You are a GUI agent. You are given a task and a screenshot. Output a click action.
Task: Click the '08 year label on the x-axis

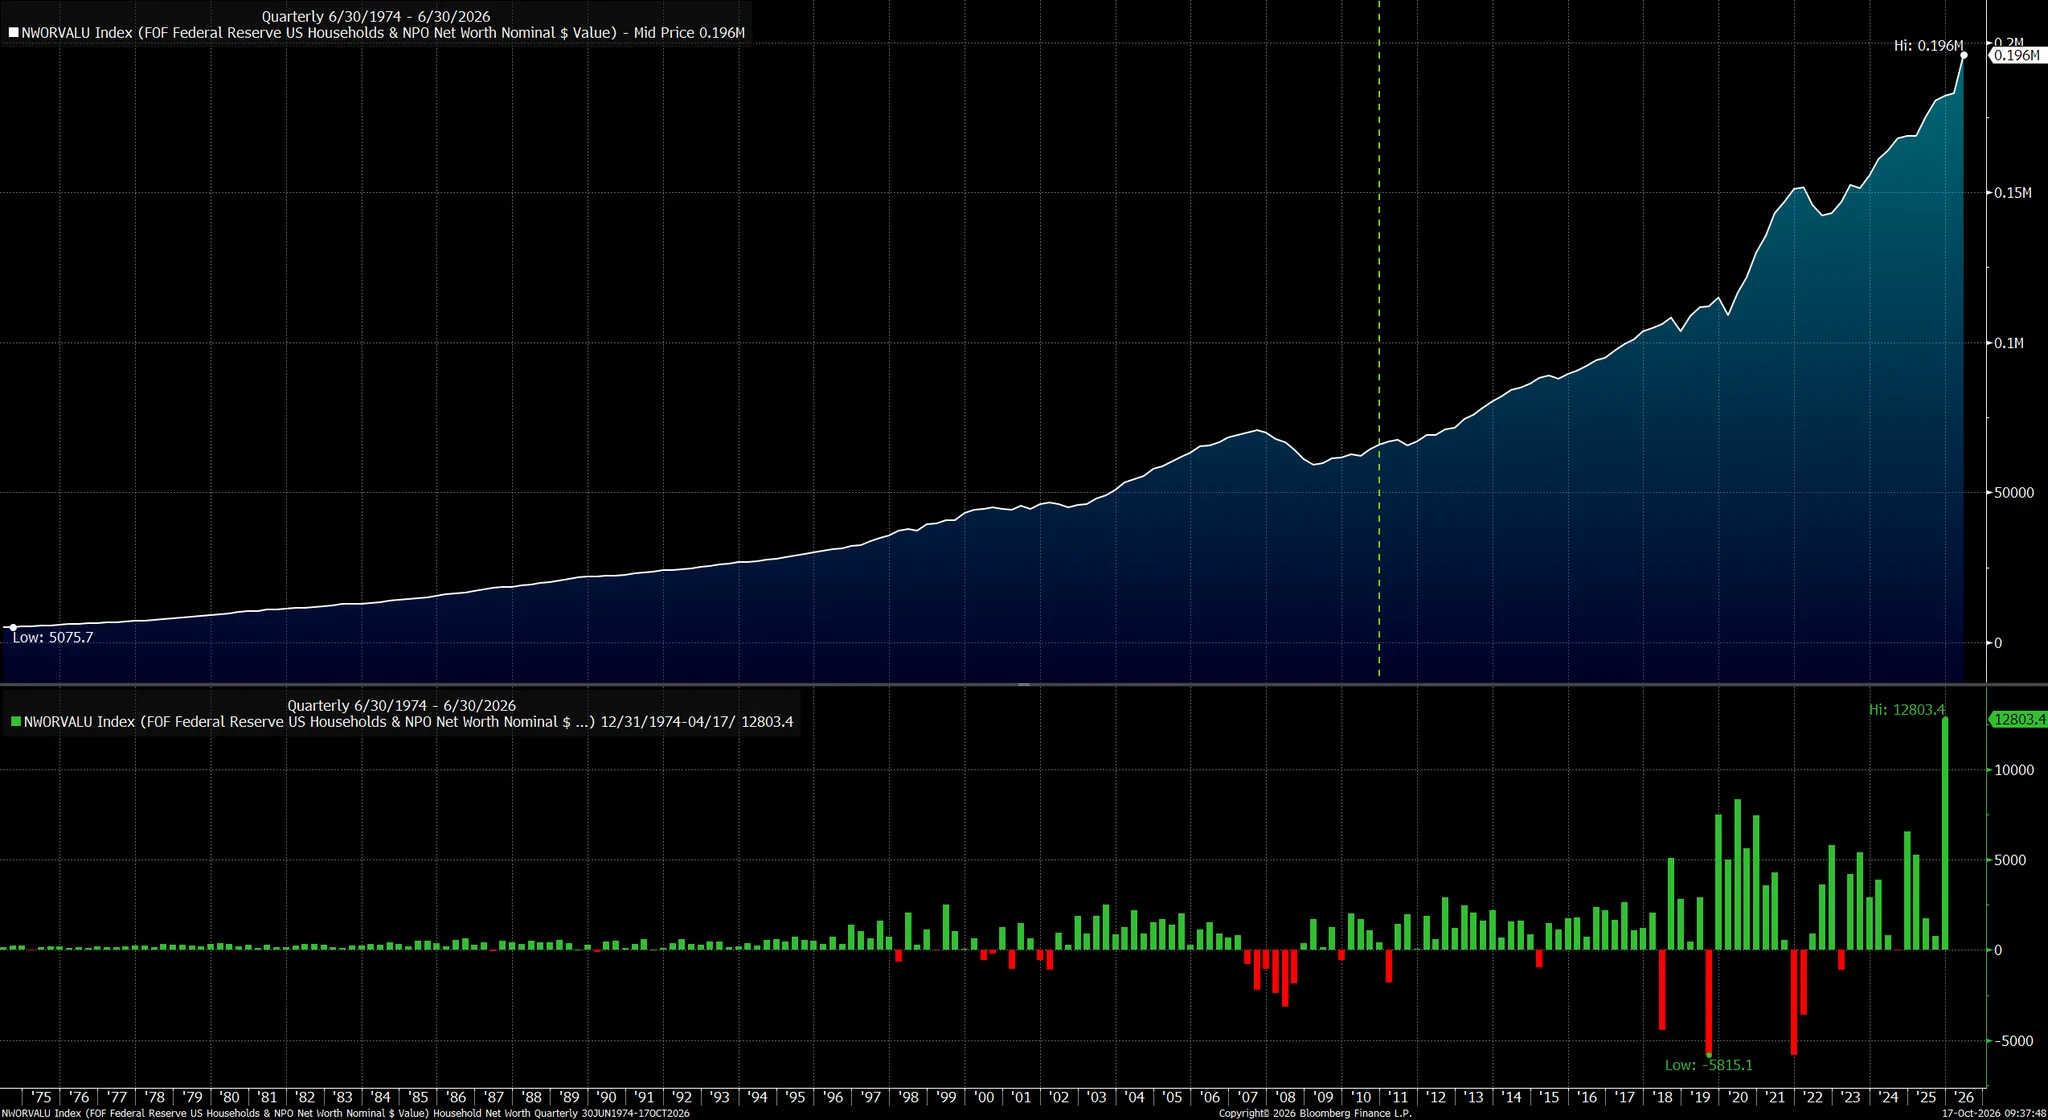[1285, 1097]
